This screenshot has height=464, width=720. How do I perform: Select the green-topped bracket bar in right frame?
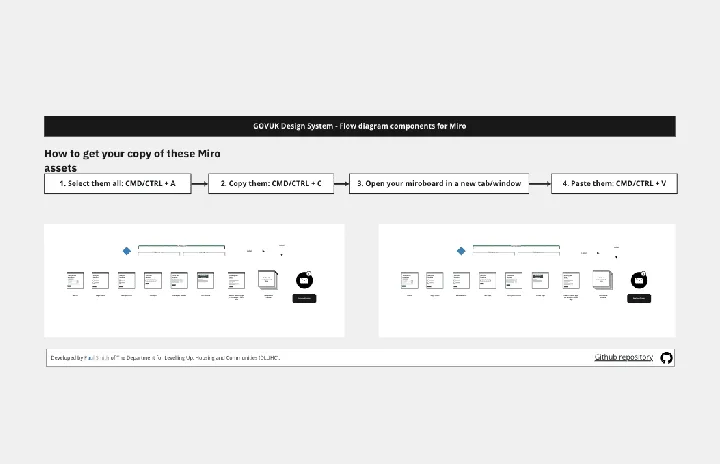[x=516, y=249]
